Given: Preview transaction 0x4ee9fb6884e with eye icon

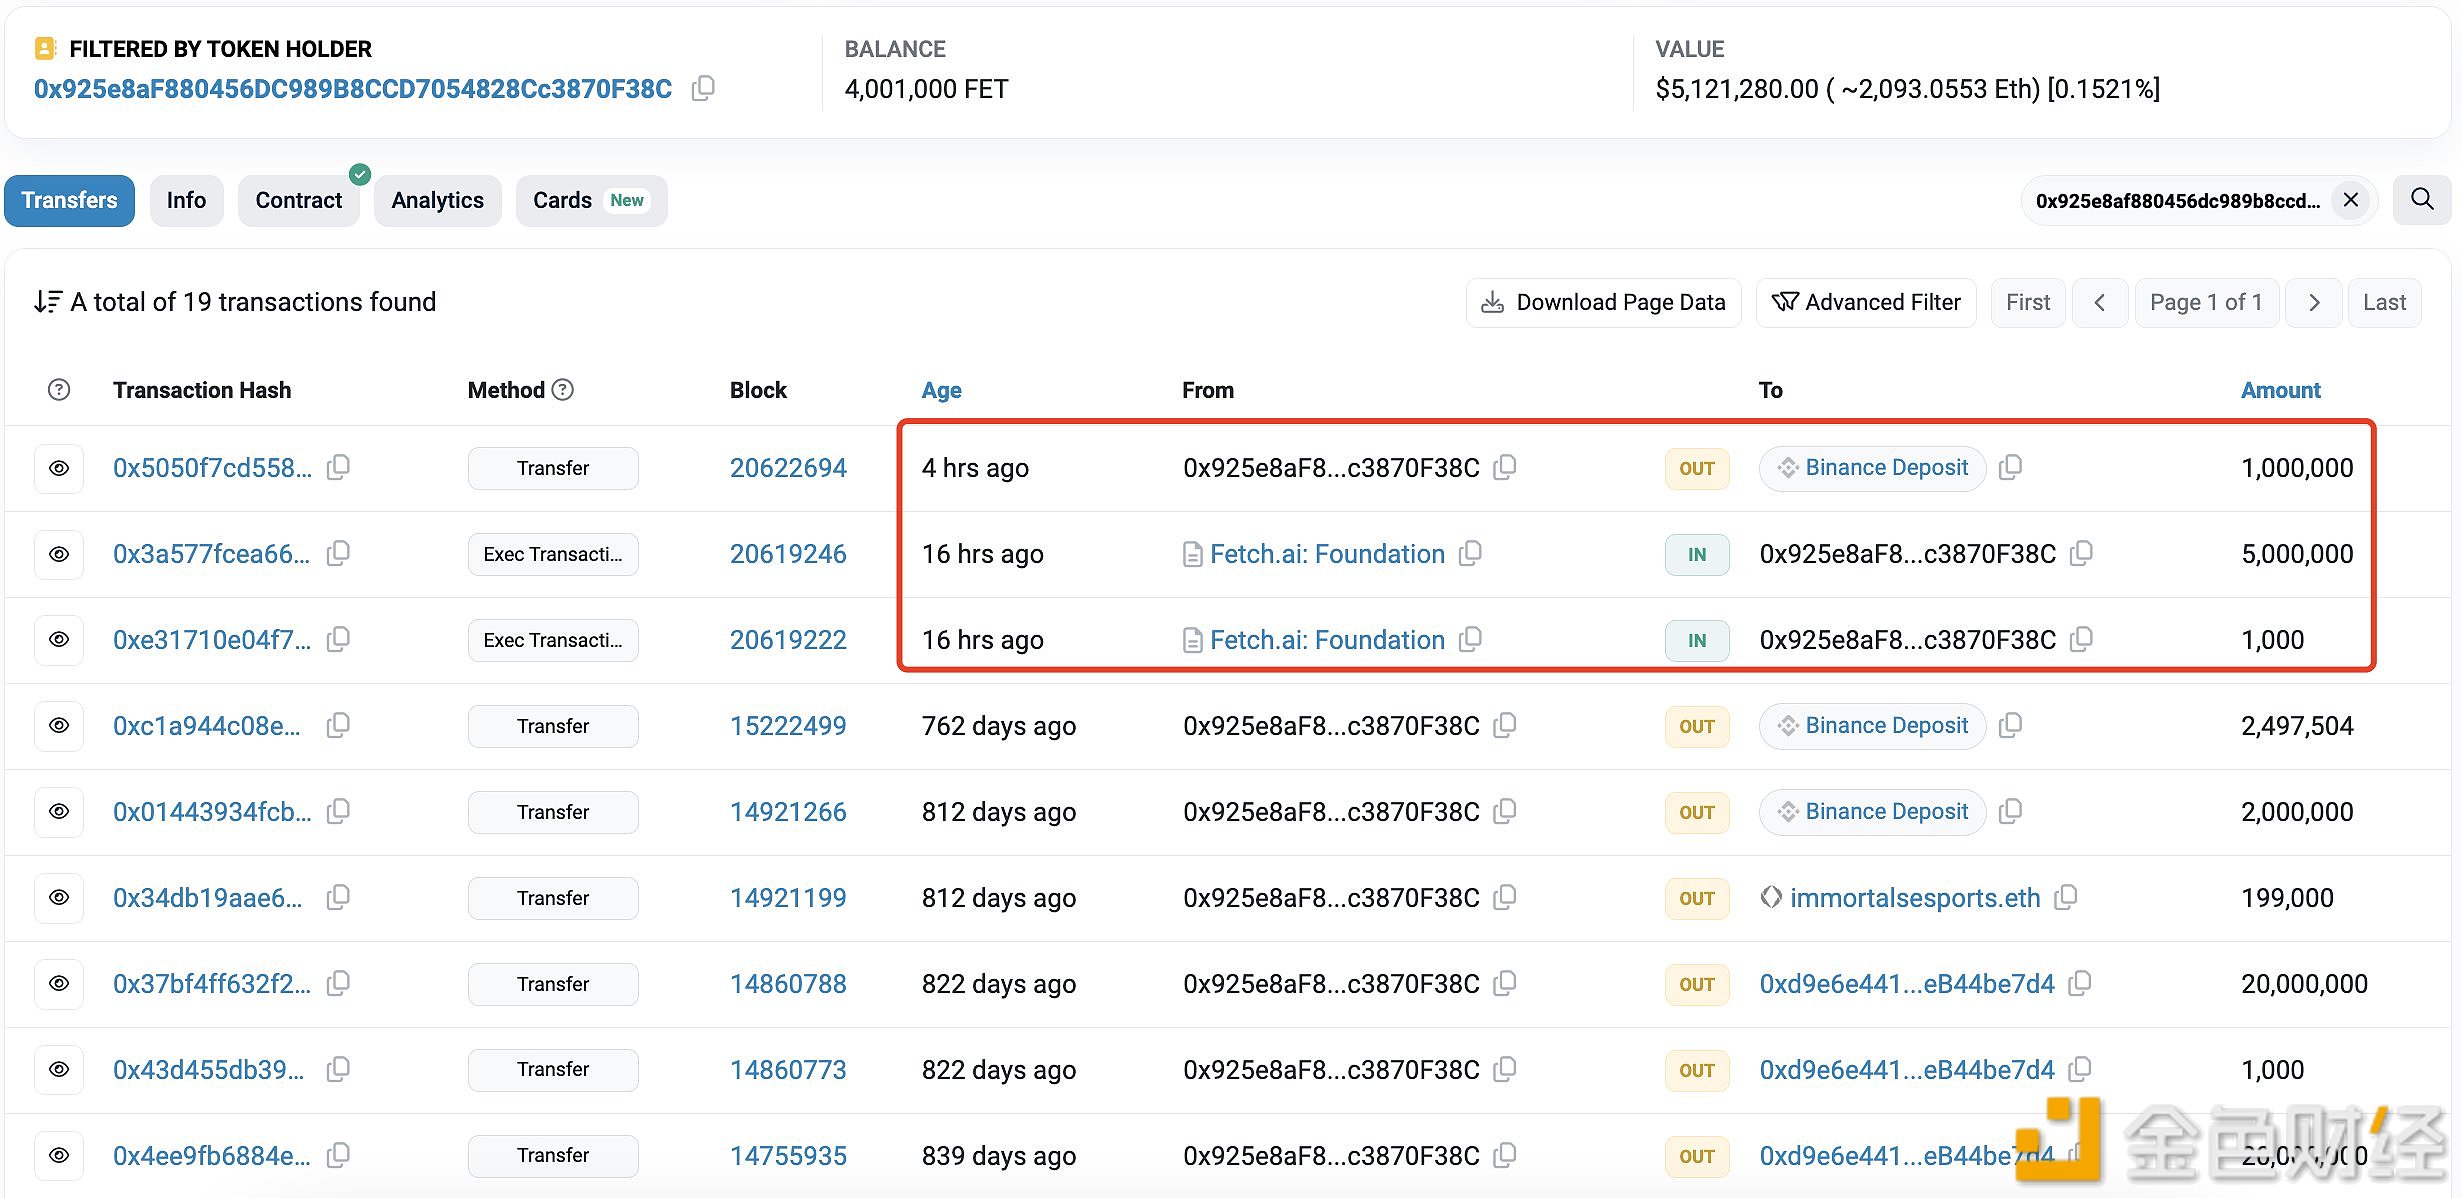Looking at the screenshot, I should (x=59, y=1156).
